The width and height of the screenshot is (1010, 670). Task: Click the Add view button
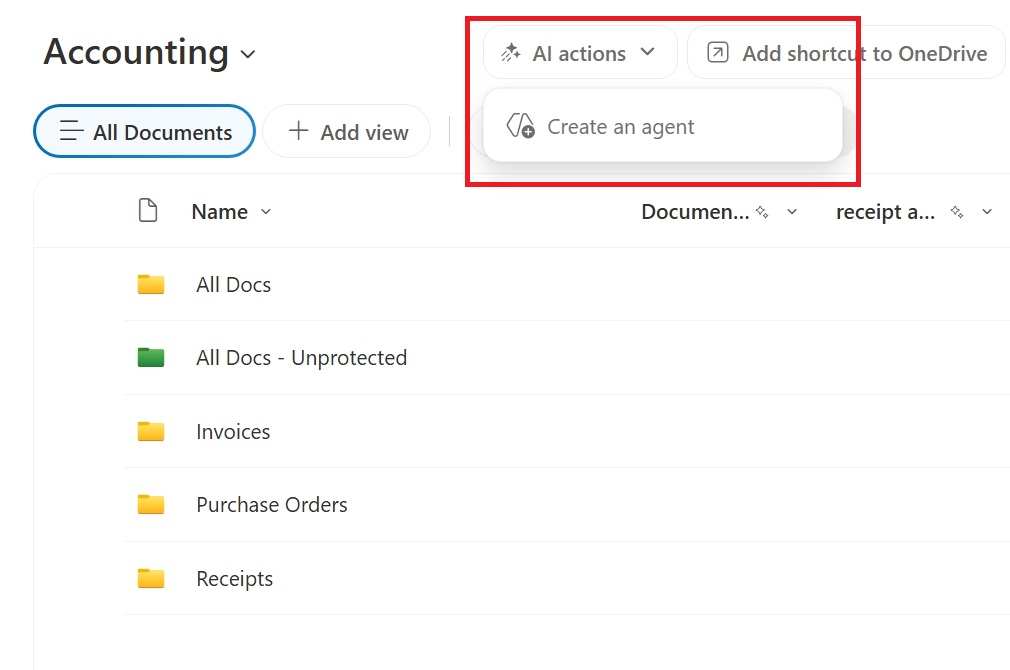tap(346, 131)
